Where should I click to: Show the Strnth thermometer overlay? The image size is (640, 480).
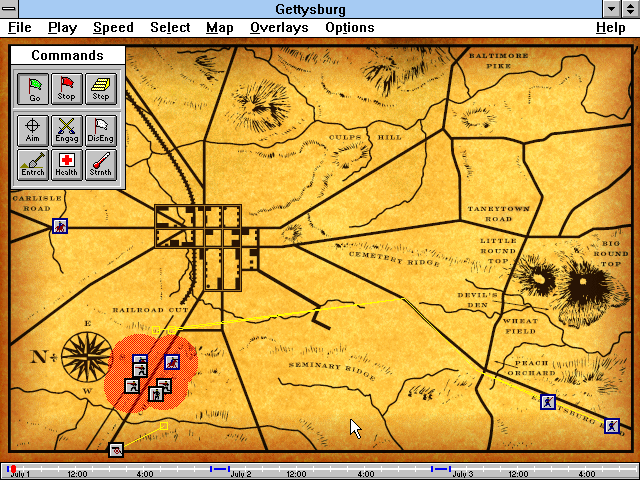click(x=101, y=164)
